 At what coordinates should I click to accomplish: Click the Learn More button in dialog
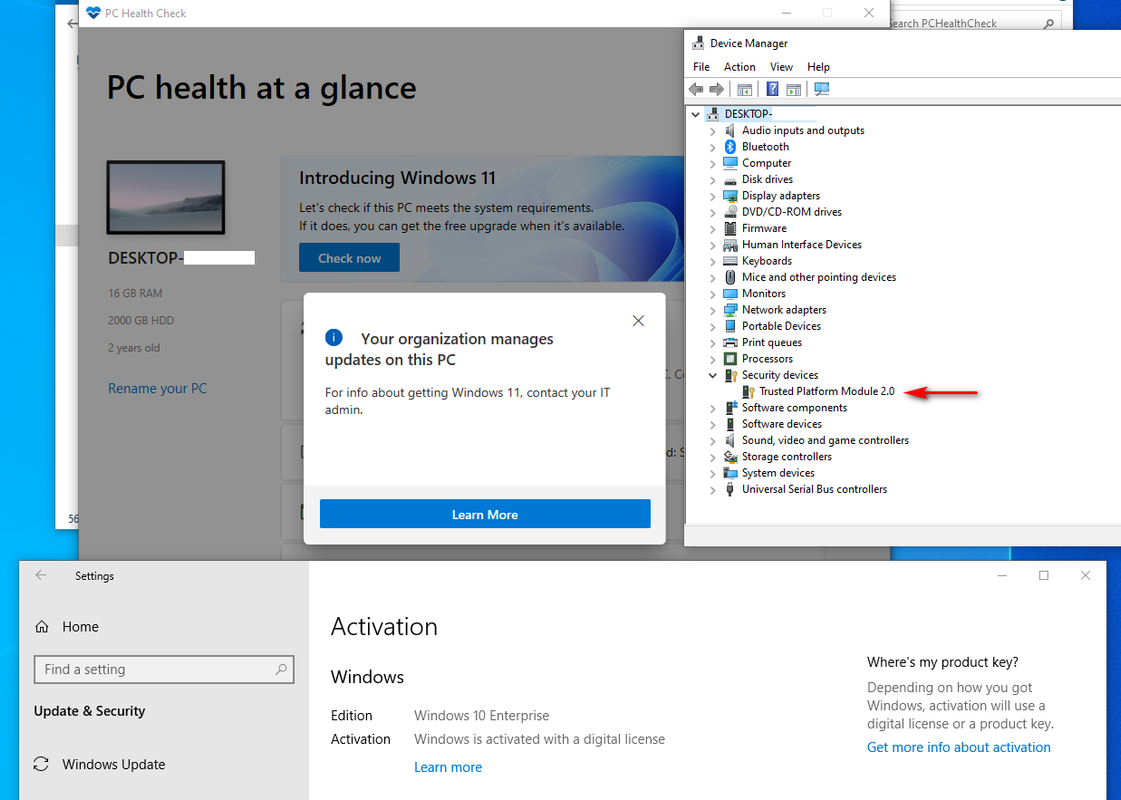point(485,514)
